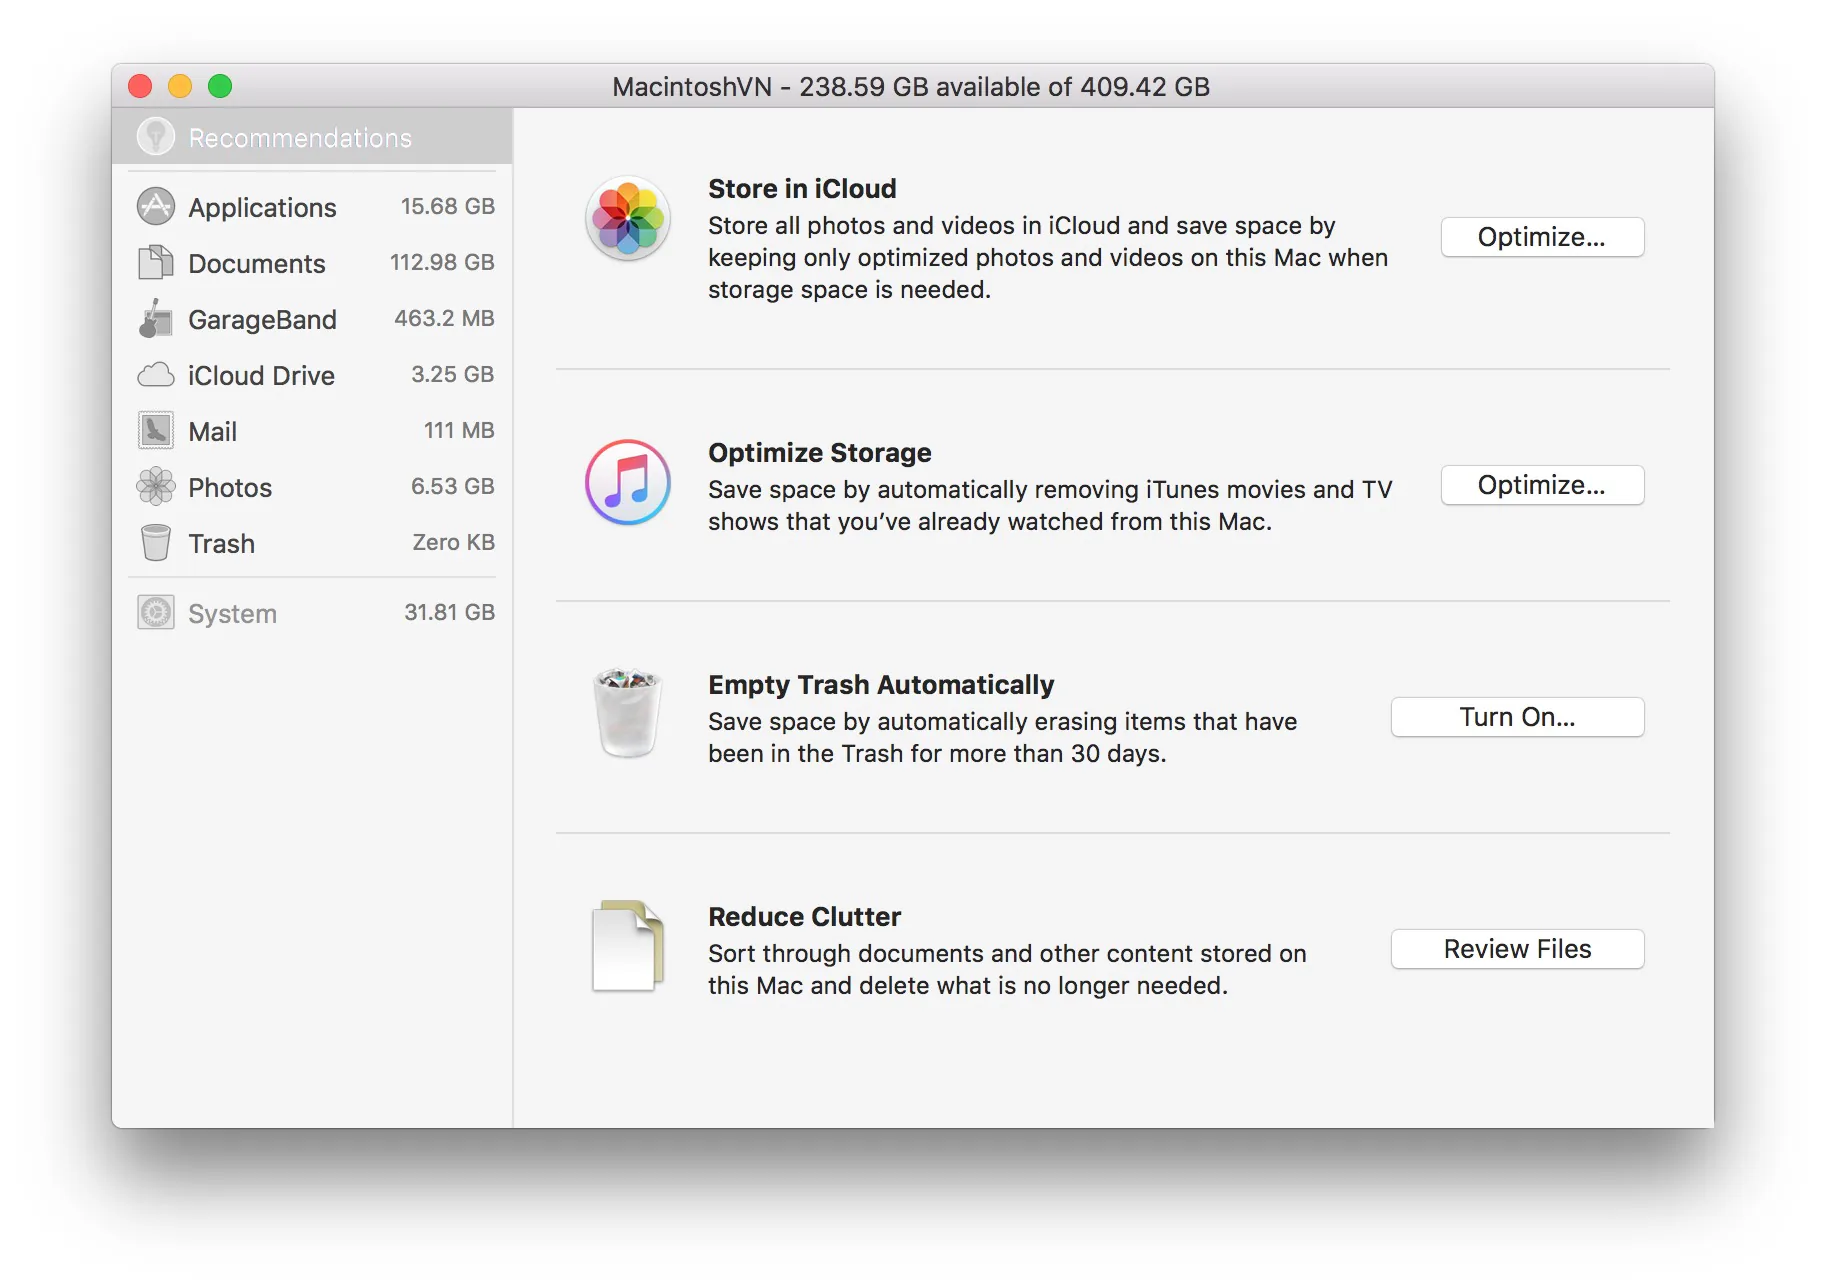Click the Mail stamp icon
The image size is (1826, 1288).
156,431
